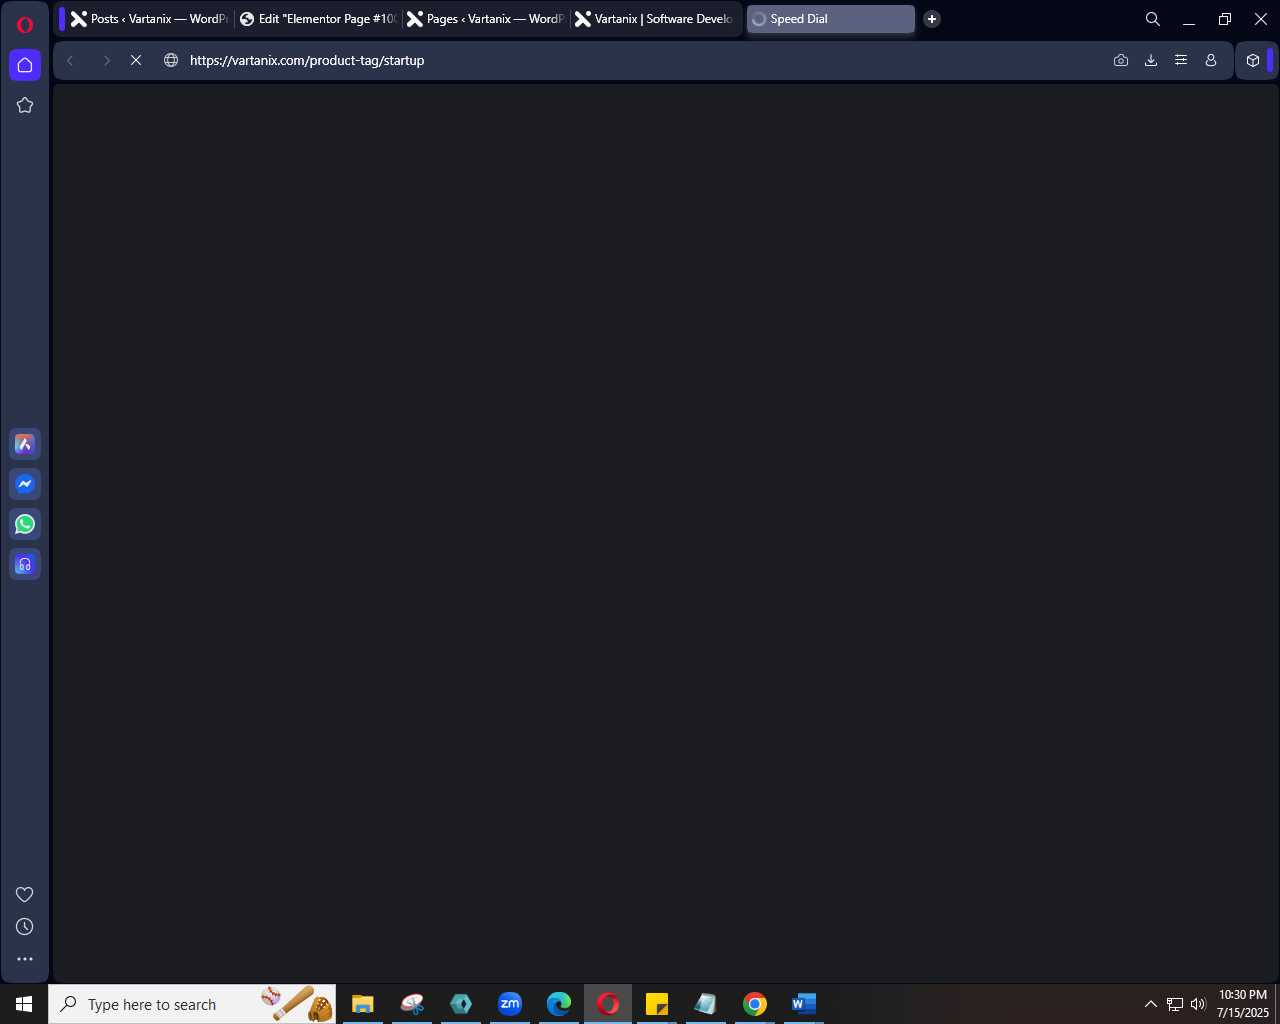Switch to Vartanix Software Development tab
Viewport: 1280px width, 1024px height.
pos(655,19)
